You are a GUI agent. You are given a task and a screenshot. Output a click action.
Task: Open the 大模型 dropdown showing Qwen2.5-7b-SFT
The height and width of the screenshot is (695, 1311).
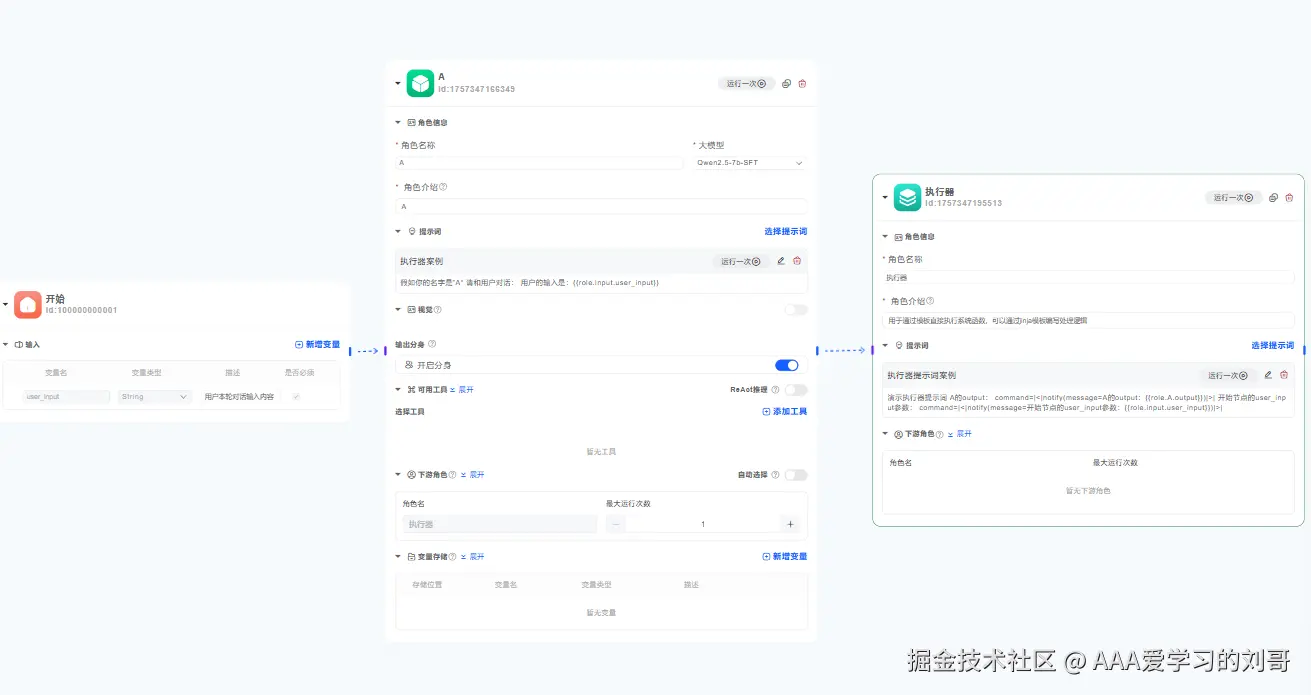click(749, 163)
